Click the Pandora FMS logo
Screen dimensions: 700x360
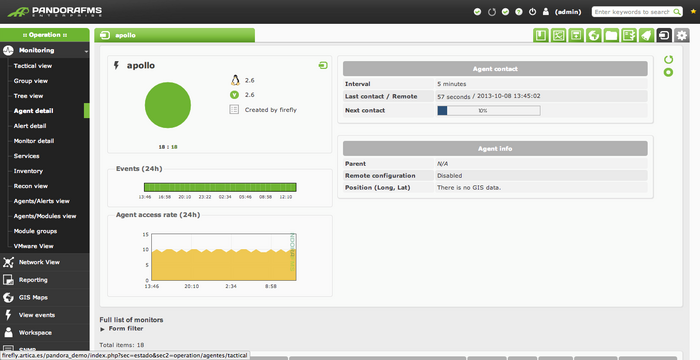point(54,11)
